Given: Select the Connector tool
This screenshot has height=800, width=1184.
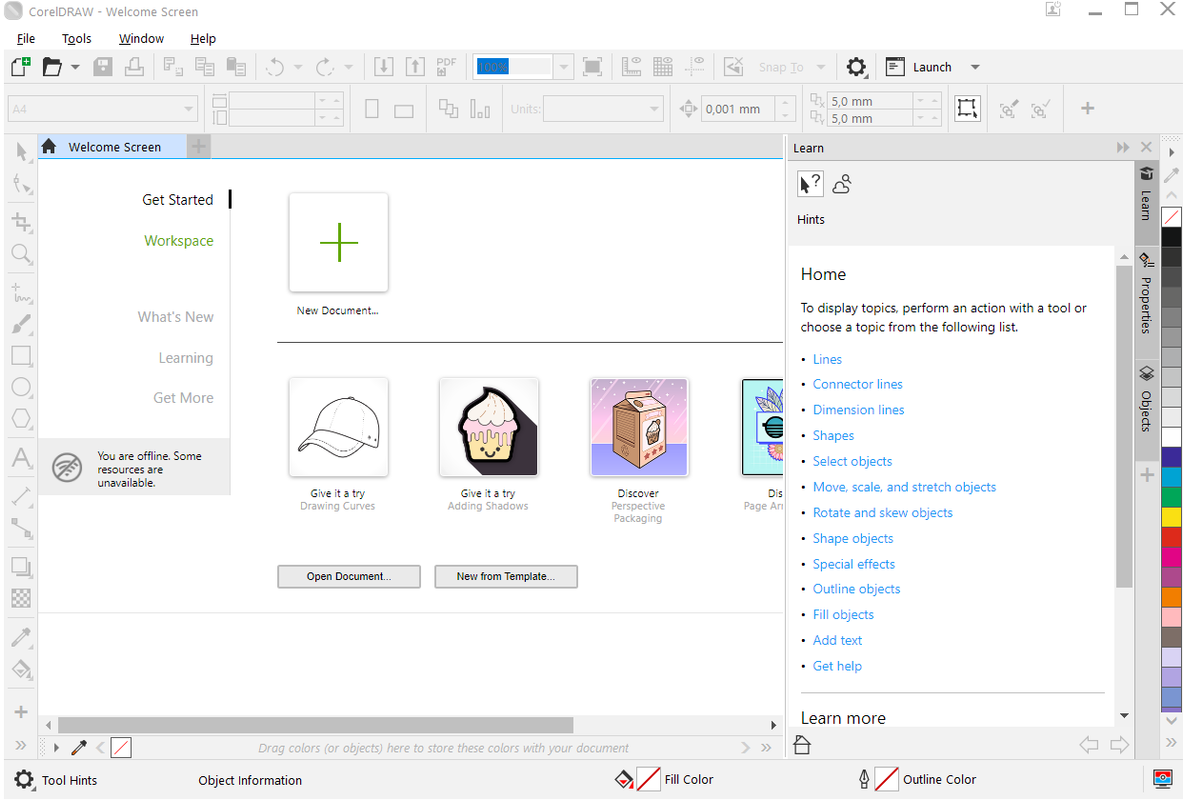Looking at the screenshot, I should [x=21, y=528].
